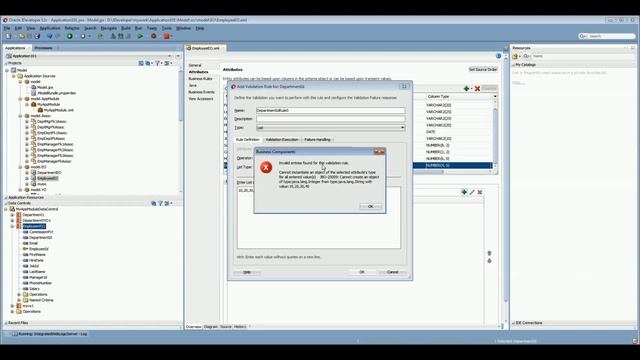640x360 pixels.
Task: Click the Description field in validation dialog
Action: [331, 119]
